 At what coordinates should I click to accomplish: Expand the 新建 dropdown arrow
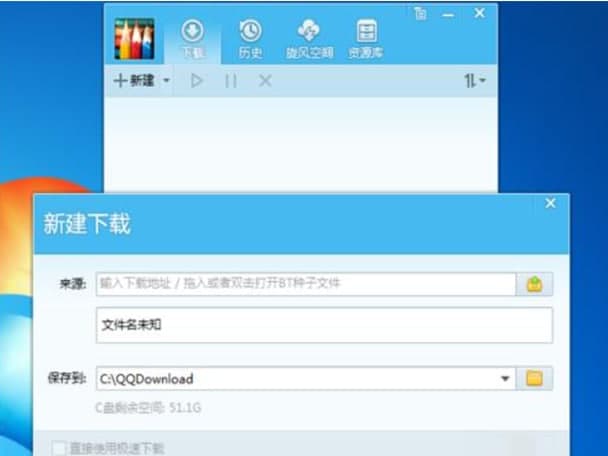166,81
